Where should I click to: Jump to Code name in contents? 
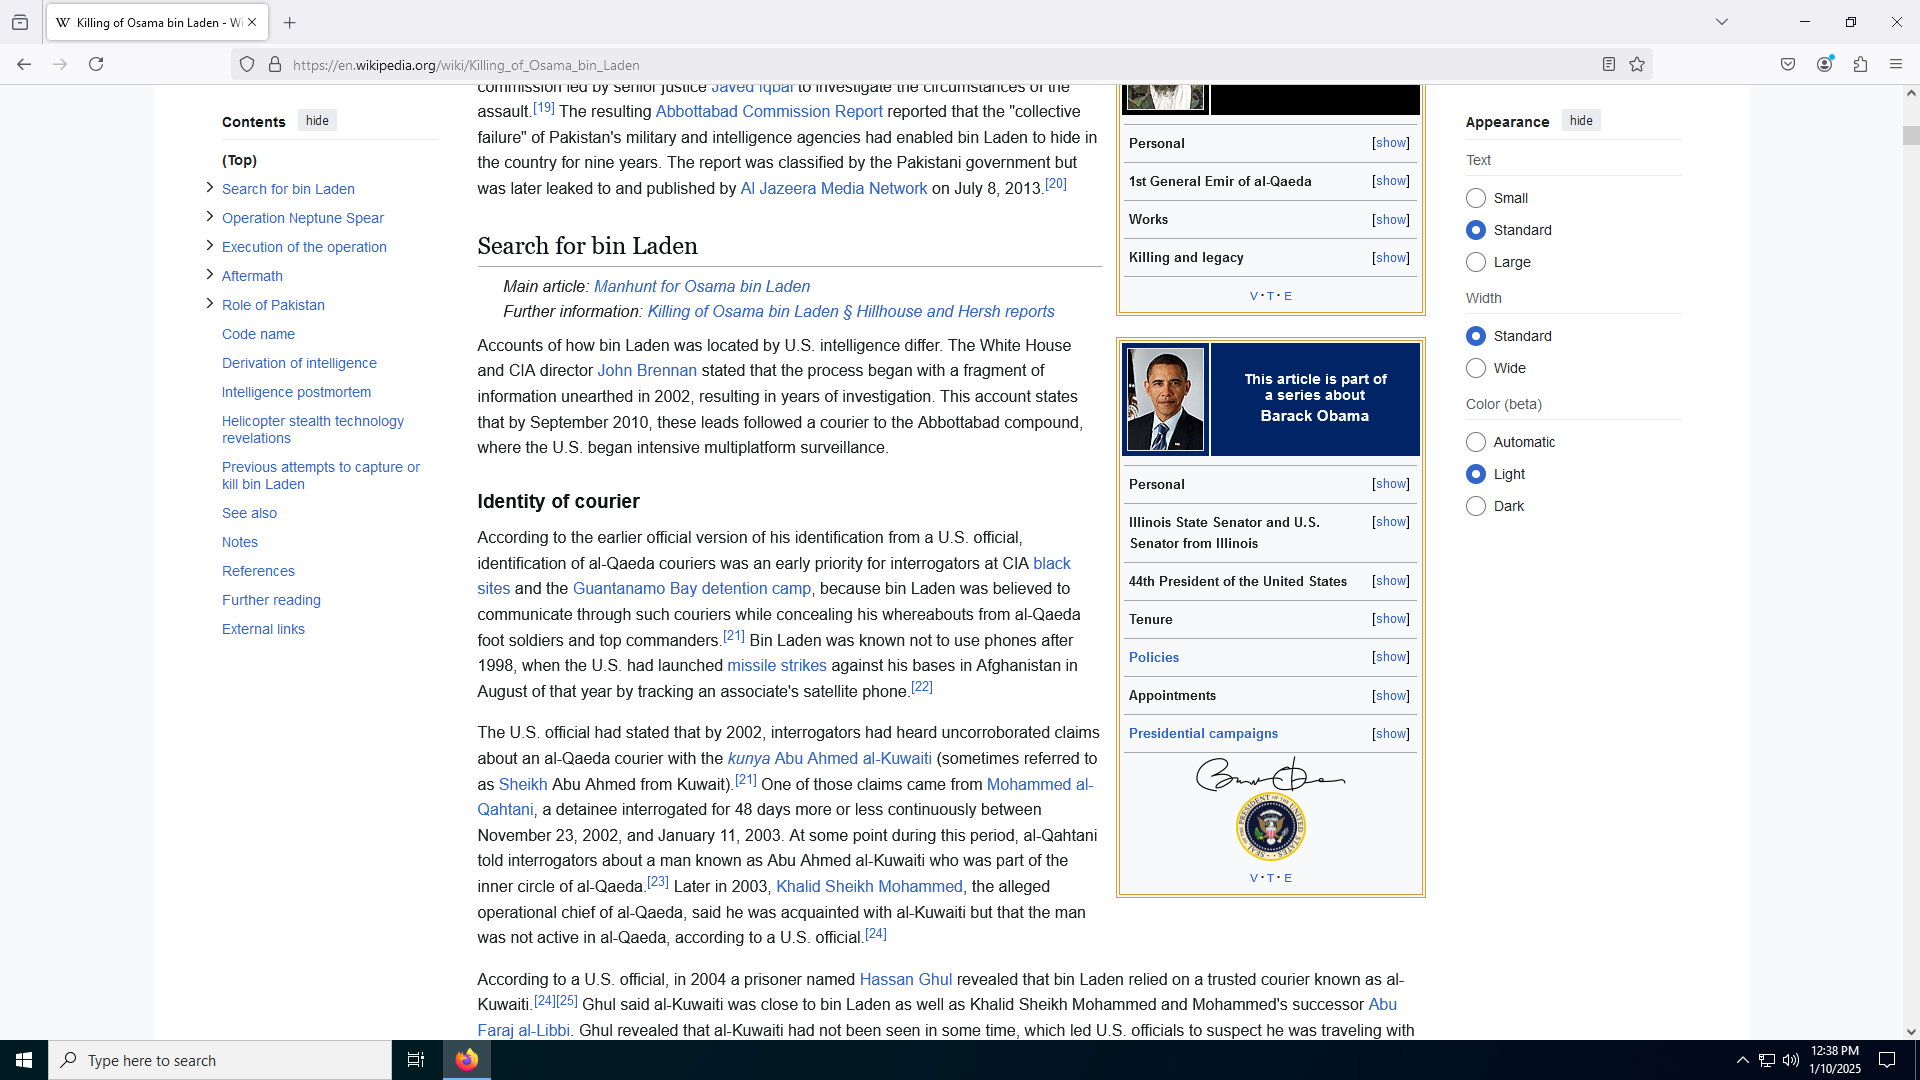(x=258, y=334)
